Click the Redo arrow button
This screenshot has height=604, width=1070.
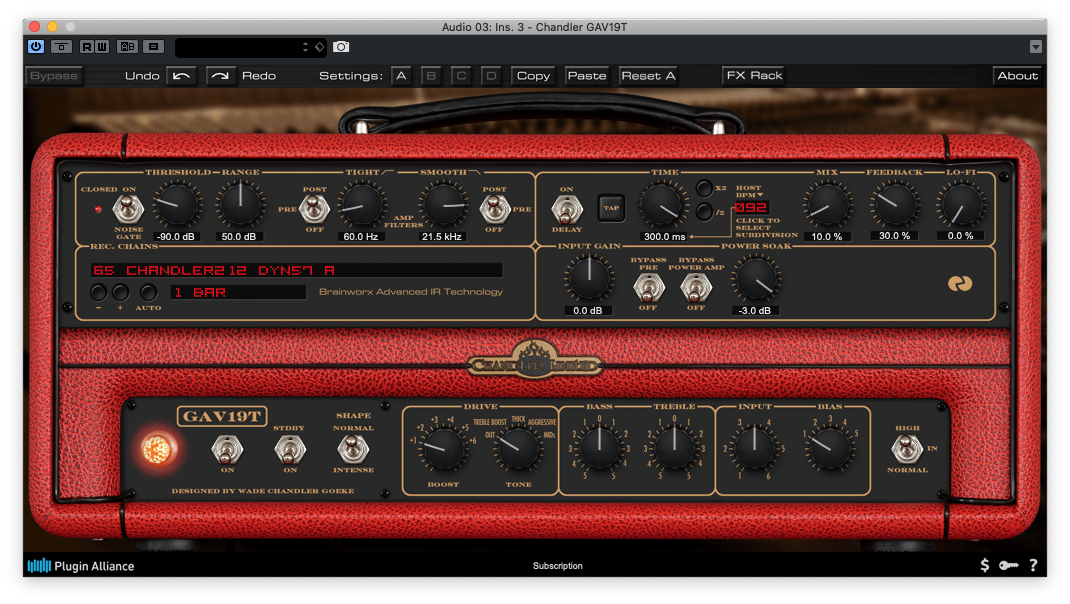coord(220,76)
